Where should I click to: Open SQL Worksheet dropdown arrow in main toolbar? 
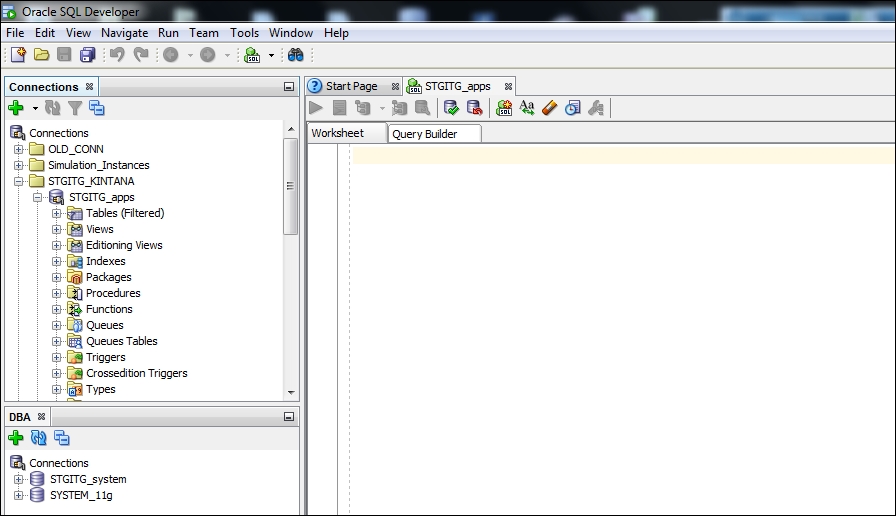(x=271, y=55)
